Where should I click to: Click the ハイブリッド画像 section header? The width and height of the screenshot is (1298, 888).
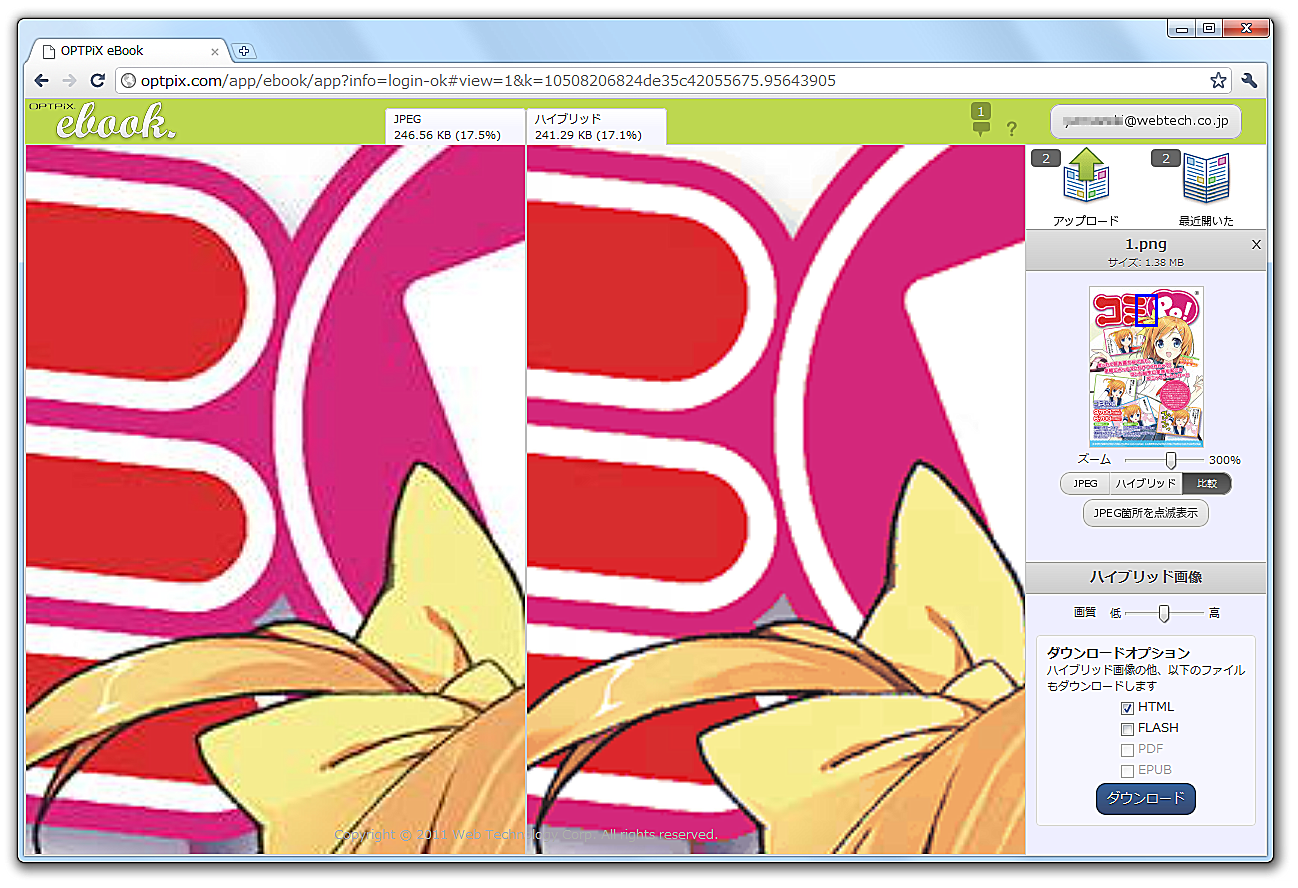point(1146,577)
